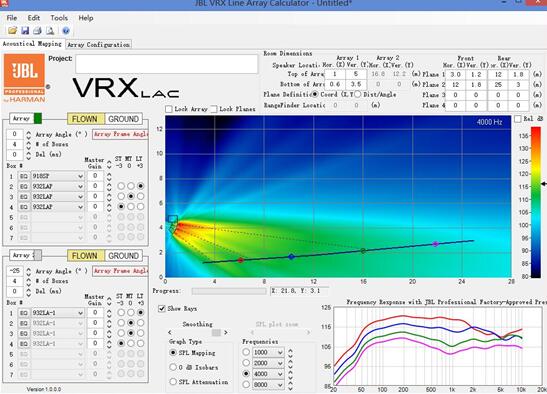Click the JBL Professional logo
This screenshot has height=394, width=547.
(x=24, y=78)
